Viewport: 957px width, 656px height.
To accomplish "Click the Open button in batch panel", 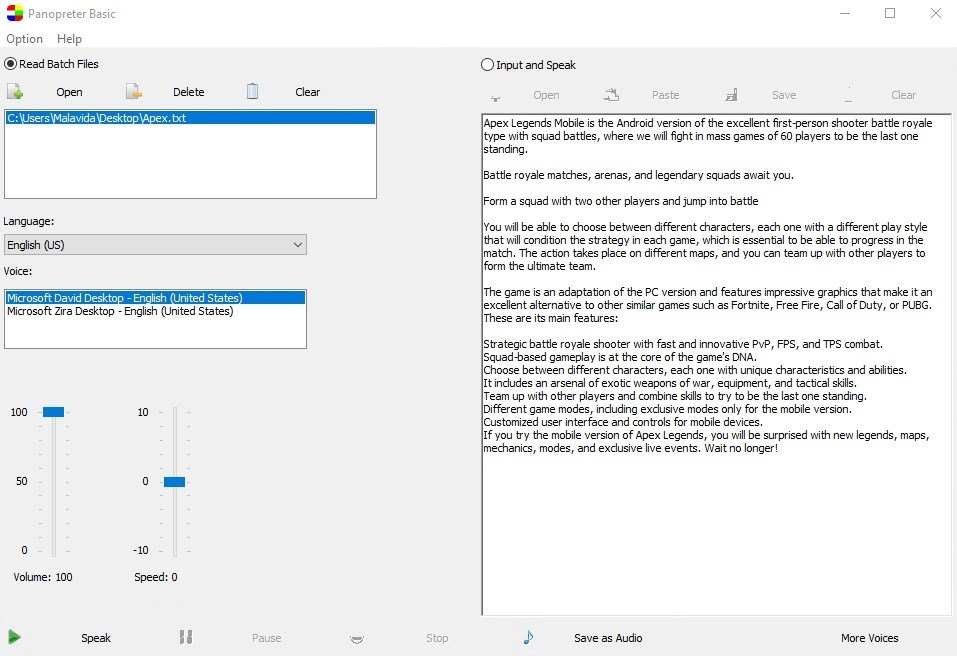I will pyautogui.click(x=70, y=92).
